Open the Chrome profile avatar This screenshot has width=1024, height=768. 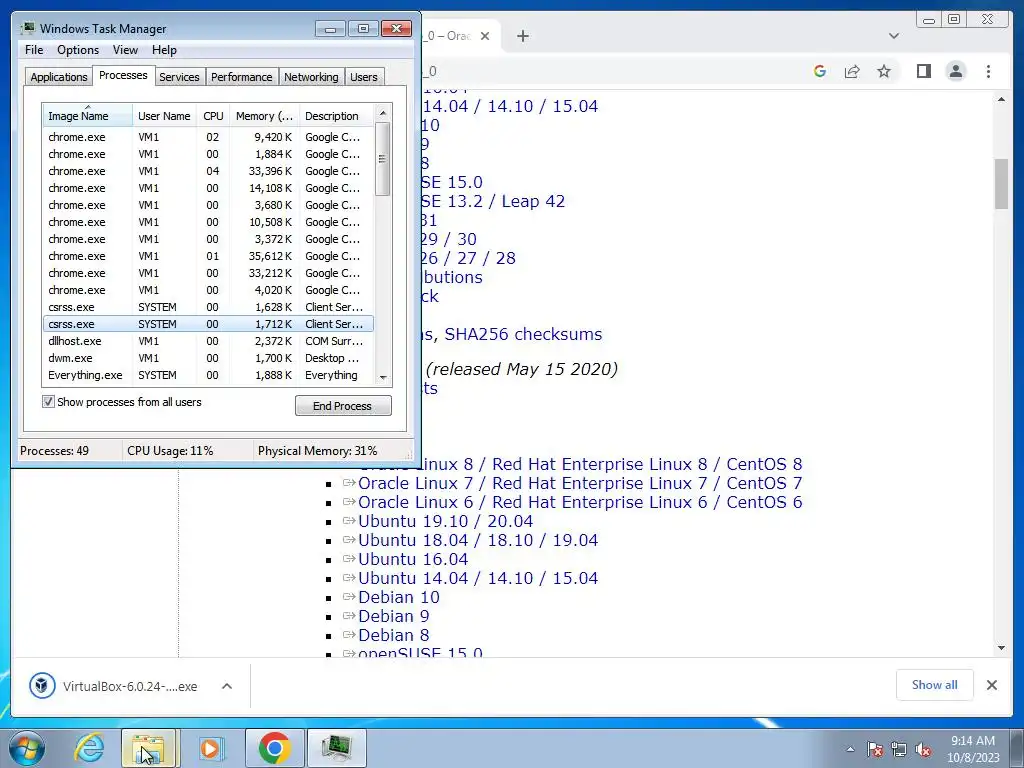point(955,71)
